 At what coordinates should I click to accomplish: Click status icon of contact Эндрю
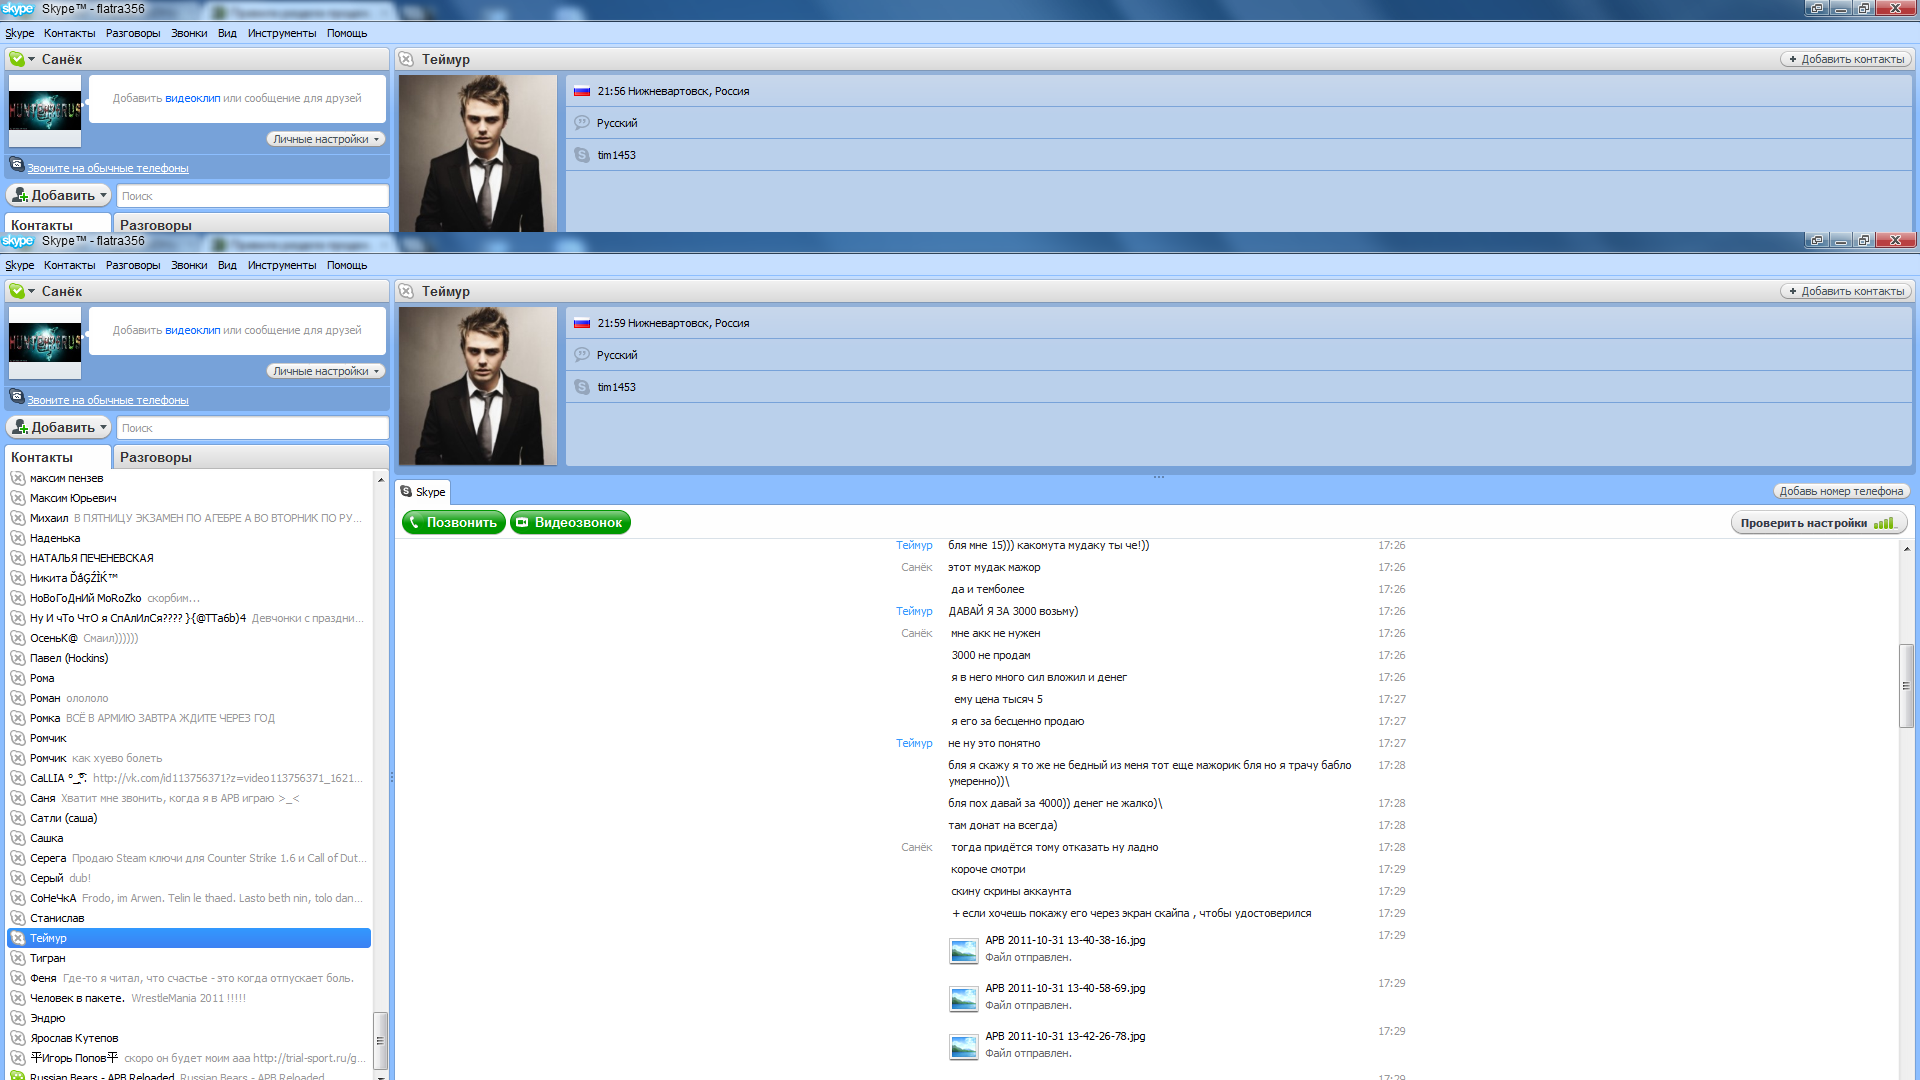(18, 1018)
